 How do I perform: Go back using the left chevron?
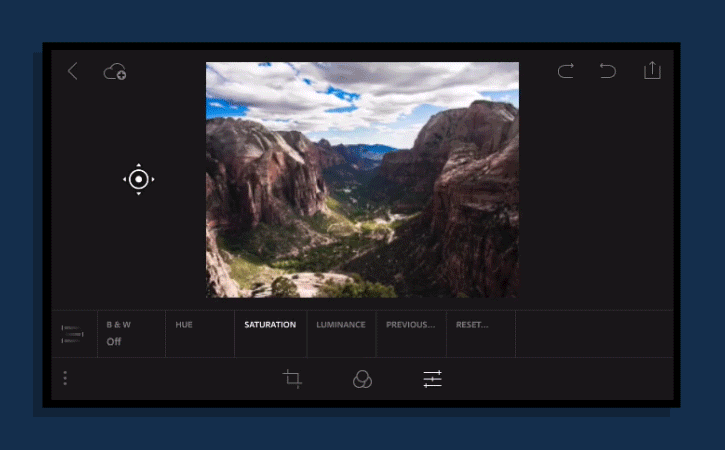[72, 71]
